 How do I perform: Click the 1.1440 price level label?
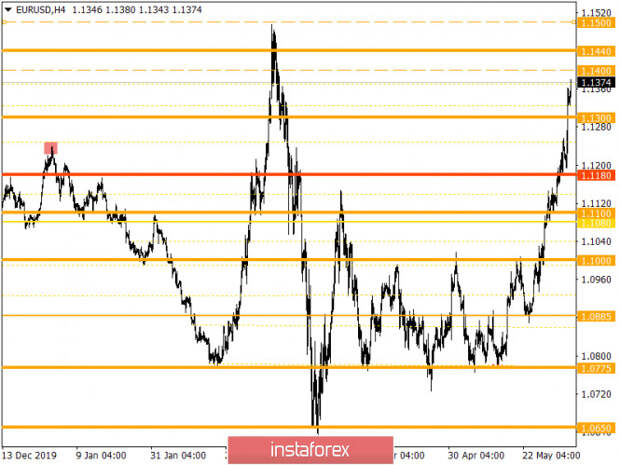click(596, 51)
